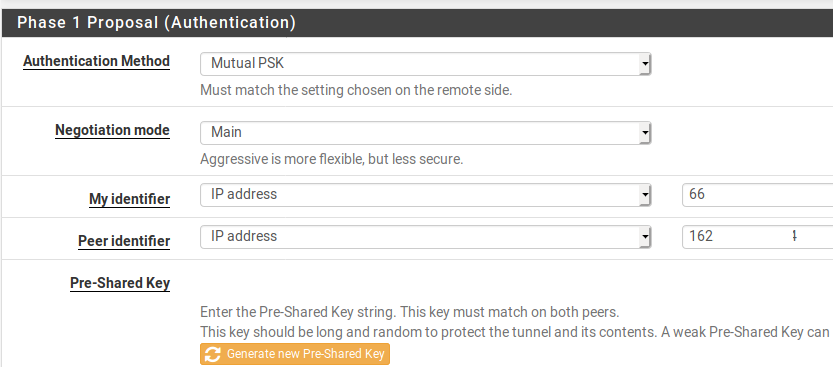Click the My identifier label

tap(130, 199)
